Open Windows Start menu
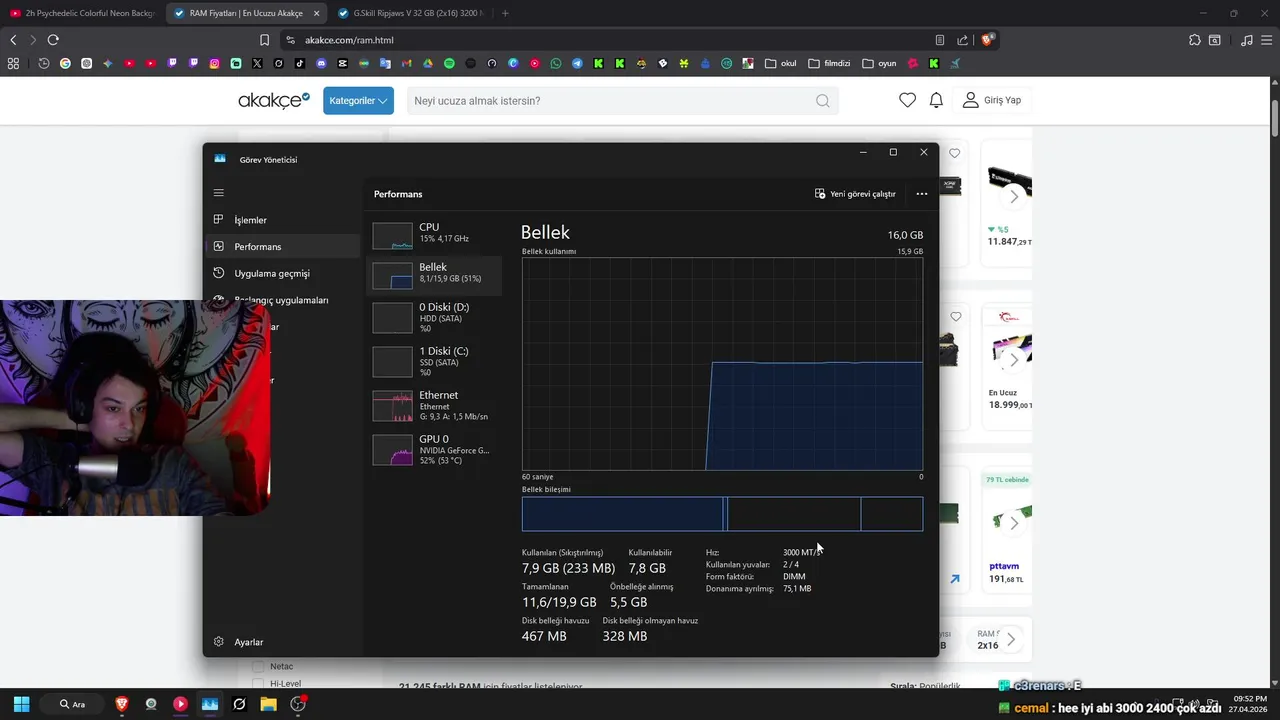 [x=22, y=704]
